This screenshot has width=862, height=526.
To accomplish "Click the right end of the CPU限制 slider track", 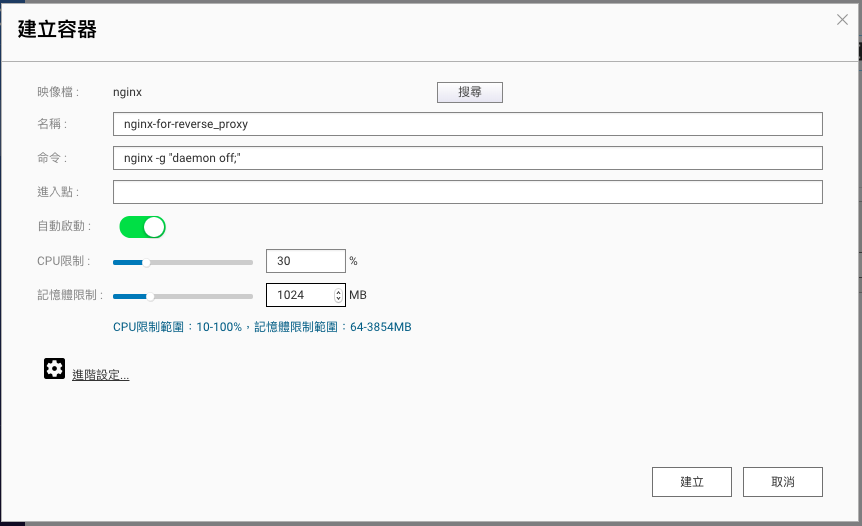I will click(x=250, y=262).
